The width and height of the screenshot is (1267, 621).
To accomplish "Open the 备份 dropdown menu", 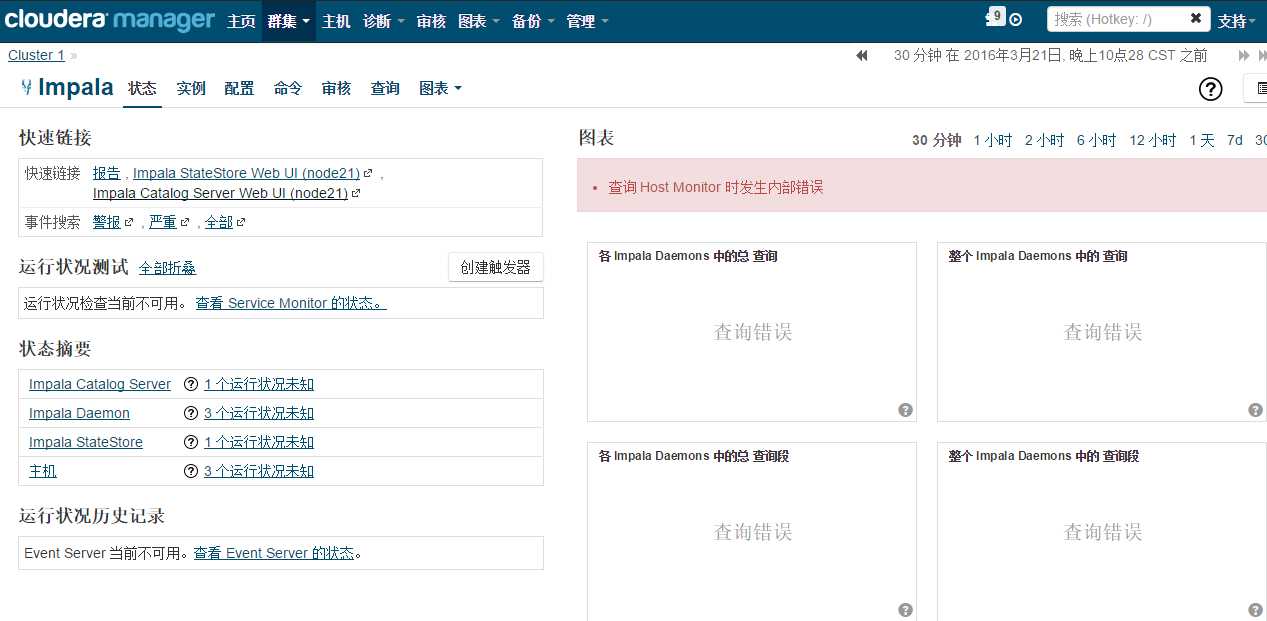I will [533, 21].
